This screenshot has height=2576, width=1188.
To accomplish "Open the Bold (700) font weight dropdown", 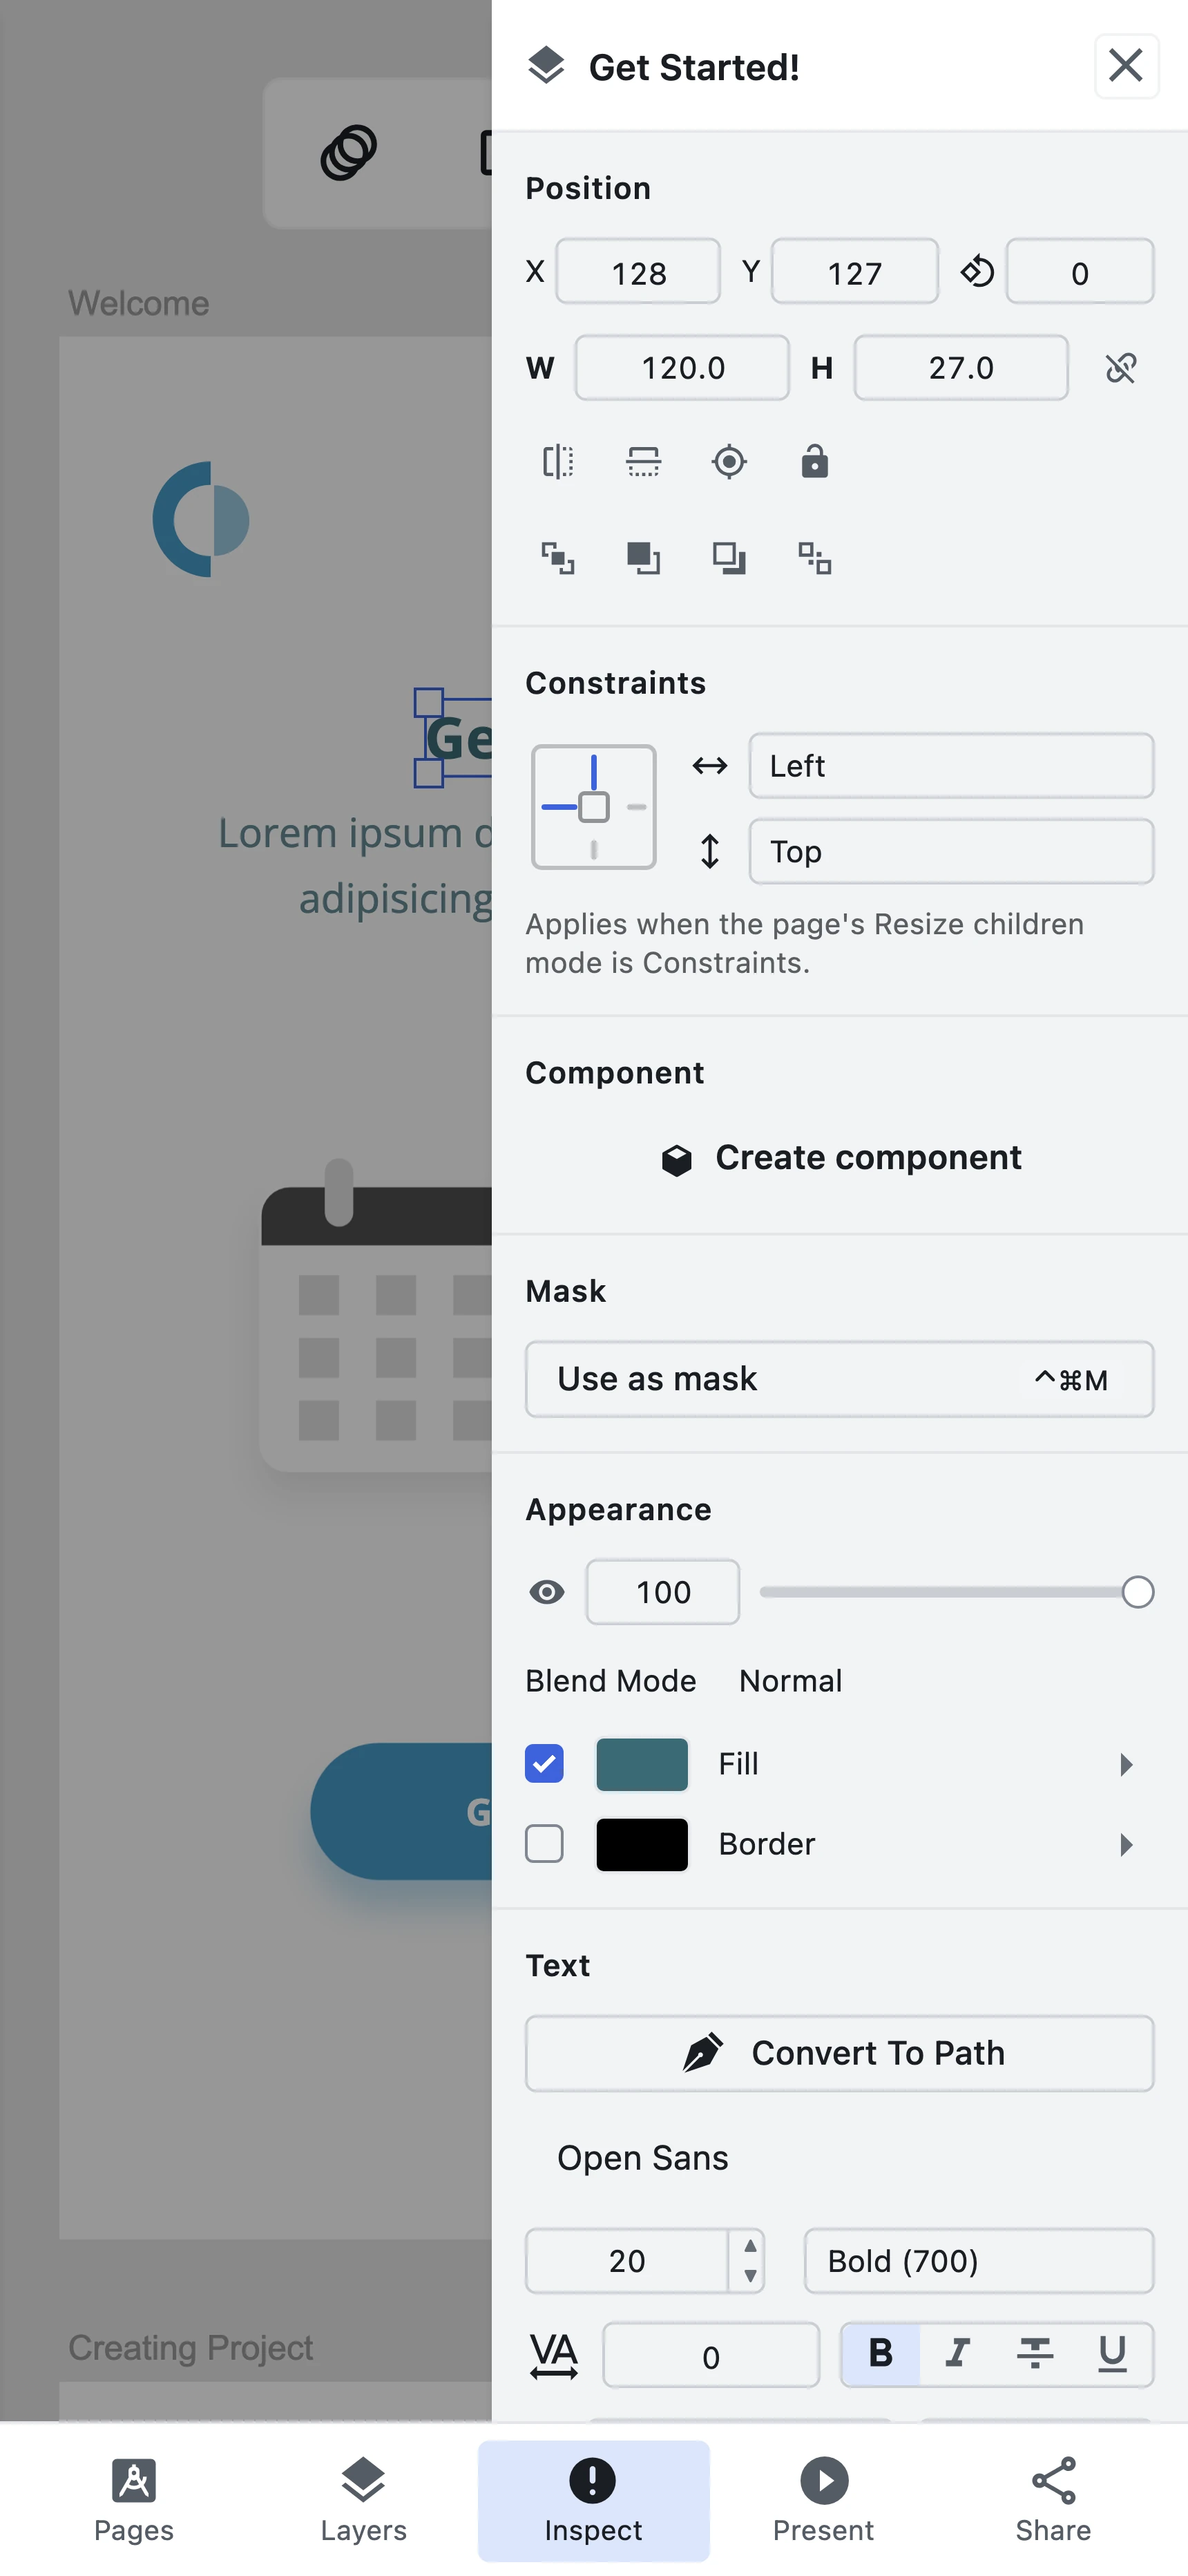I will coord(979,2261).
